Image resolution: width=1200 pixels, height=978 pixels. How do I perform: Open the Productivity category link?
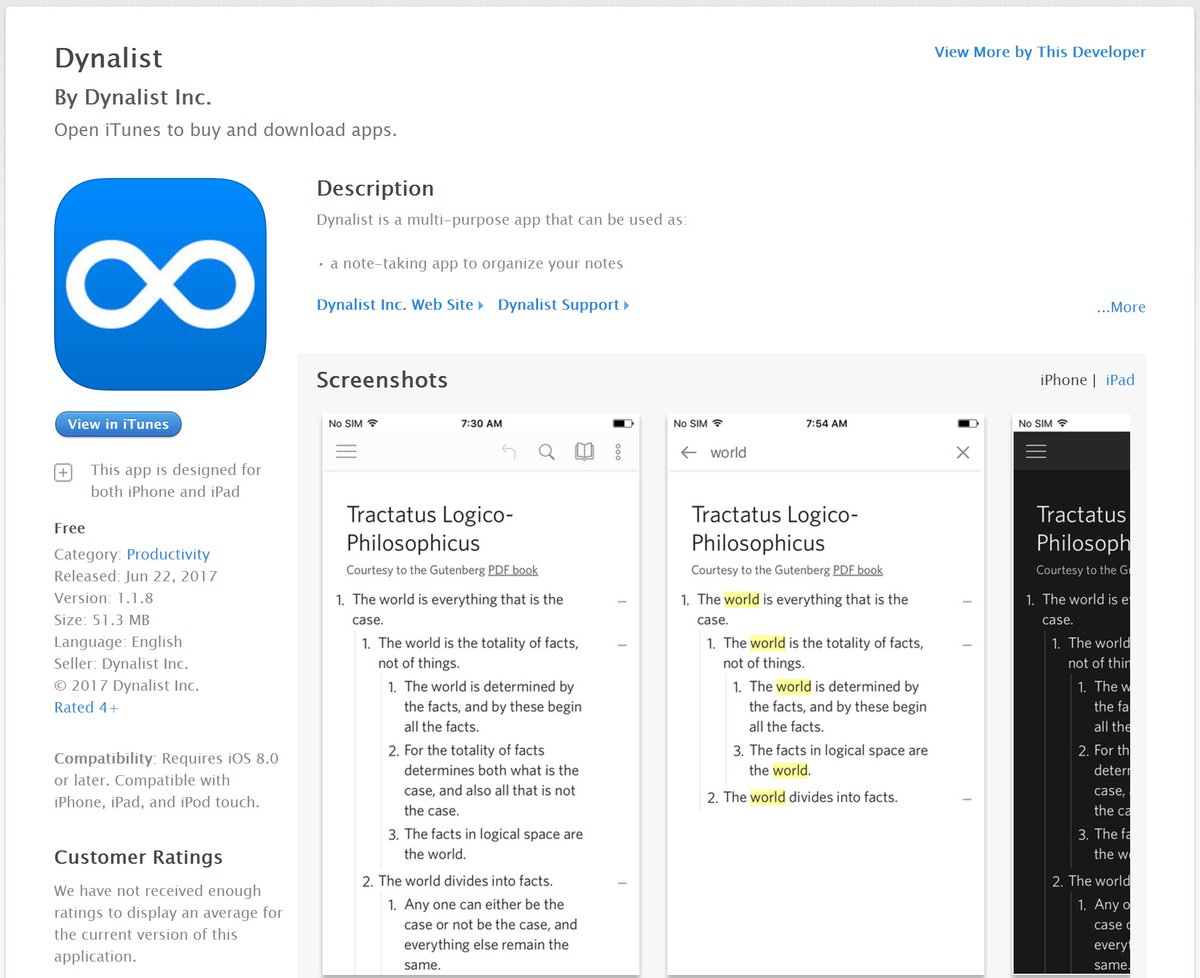[x=168, y=554]
